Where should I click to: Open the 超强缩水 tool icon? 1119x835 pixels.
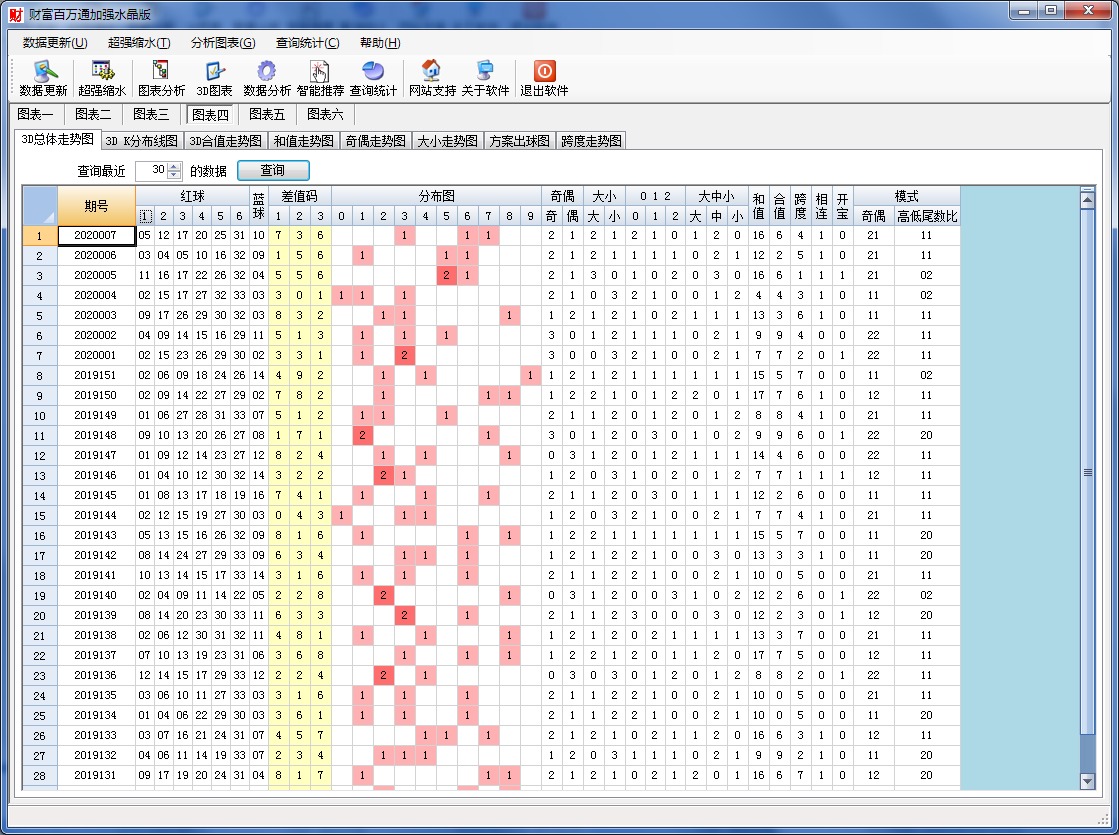[102, 72]
